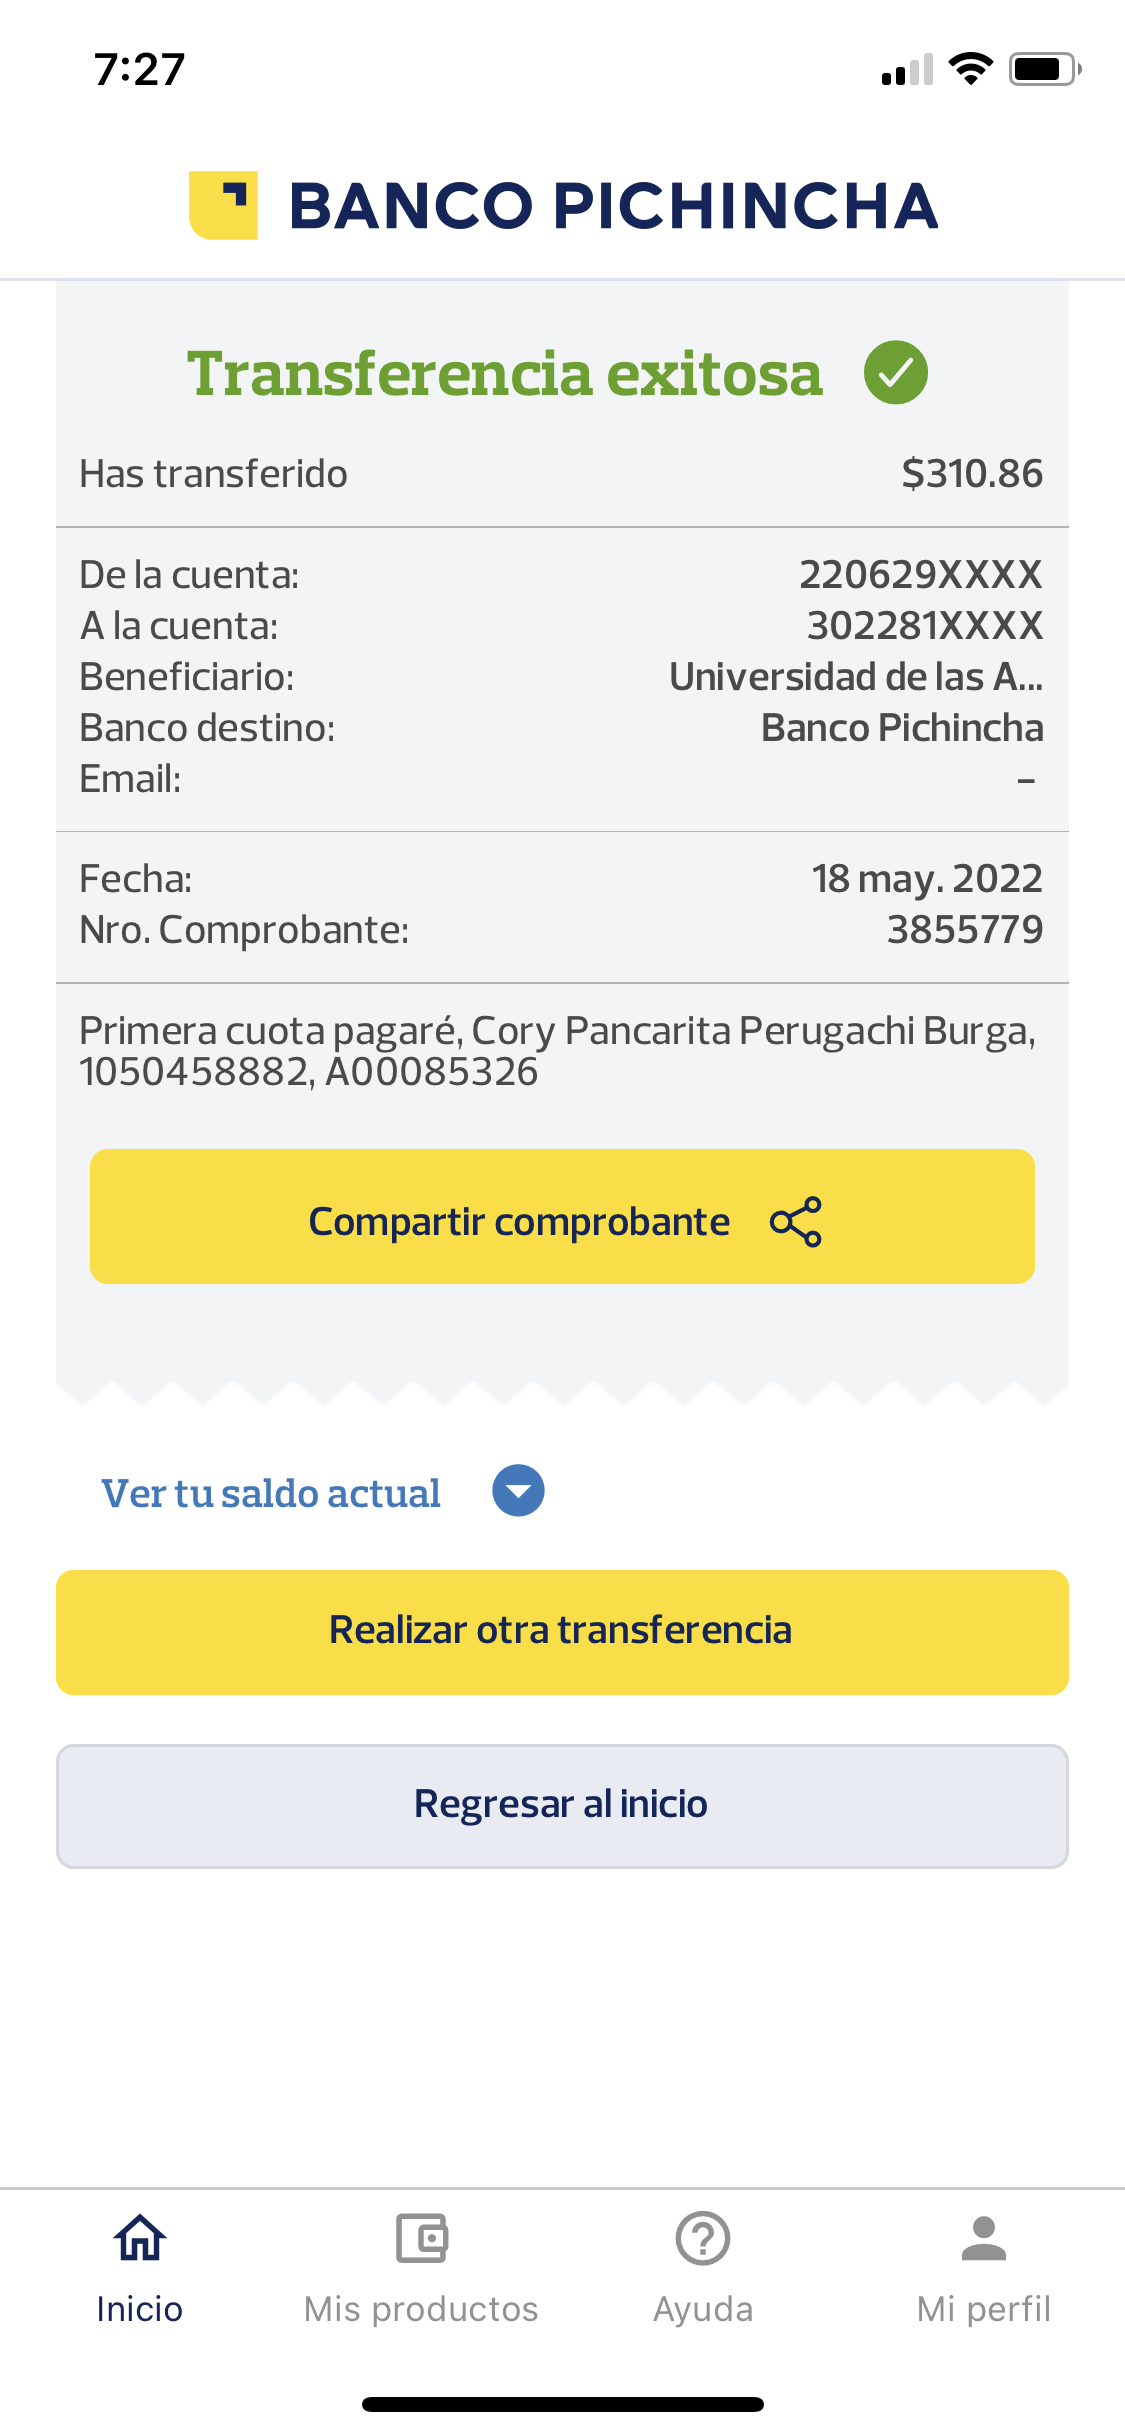The height and width of the screenshot is (2436, 1125).
Task: Tap the green success checkmark icon
Action: (895, 372)
